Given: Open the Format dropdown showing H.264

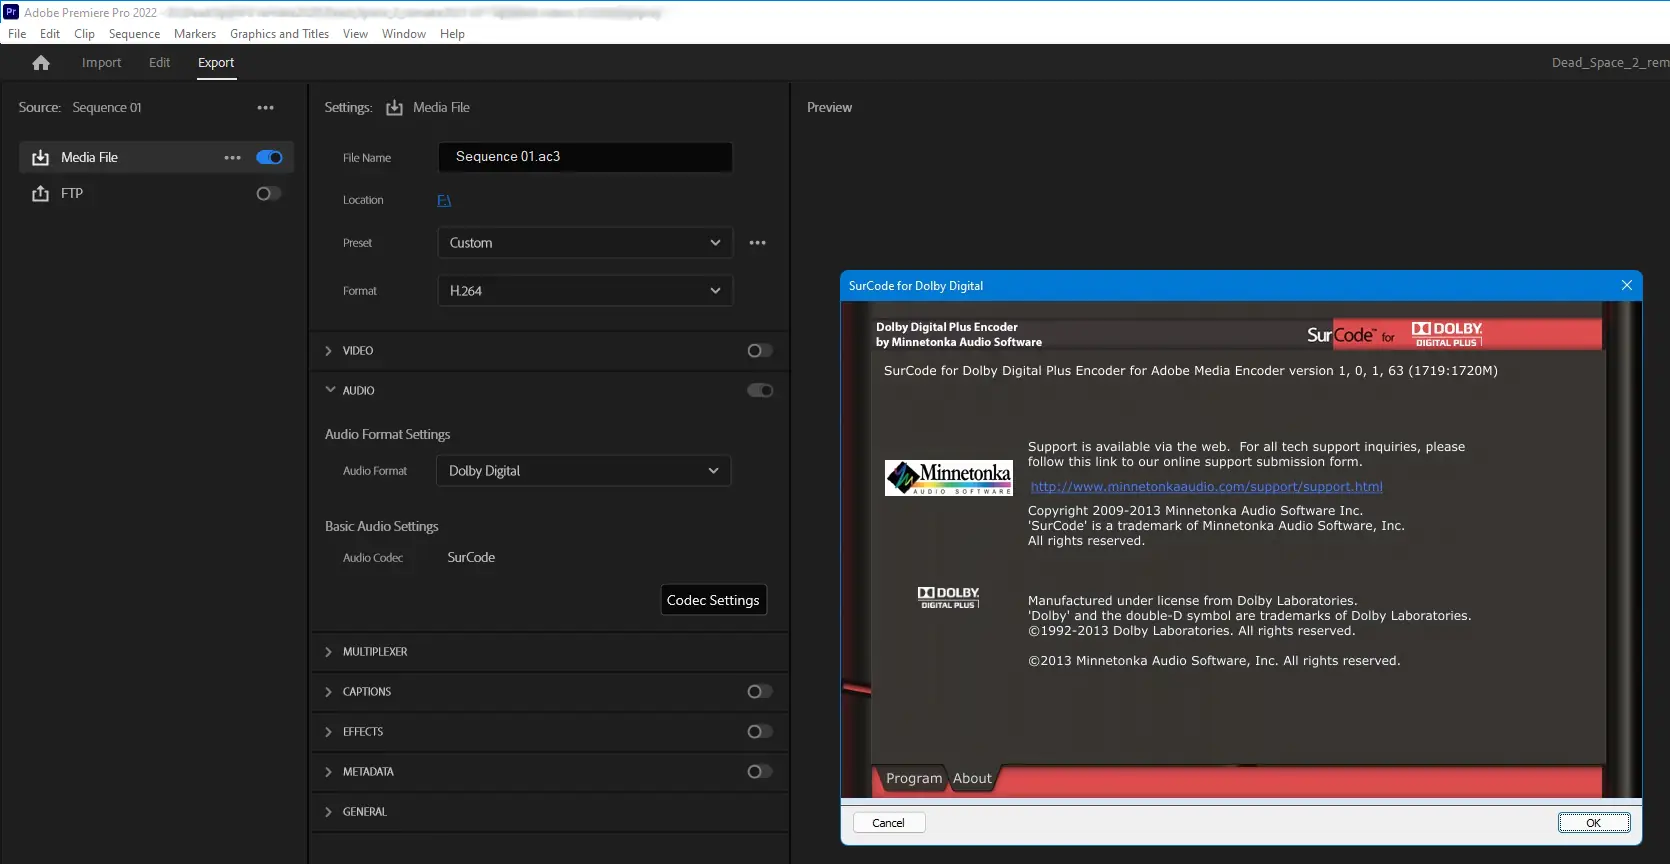Looking at the screenshot, I should pyautogui.click(x=585, y=291).
